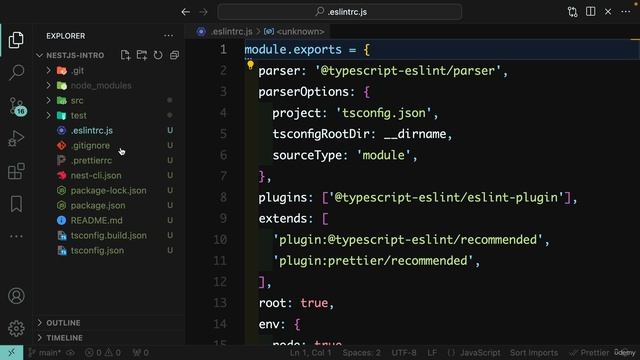Open tsconfig.build.json file

pos(109,236)
